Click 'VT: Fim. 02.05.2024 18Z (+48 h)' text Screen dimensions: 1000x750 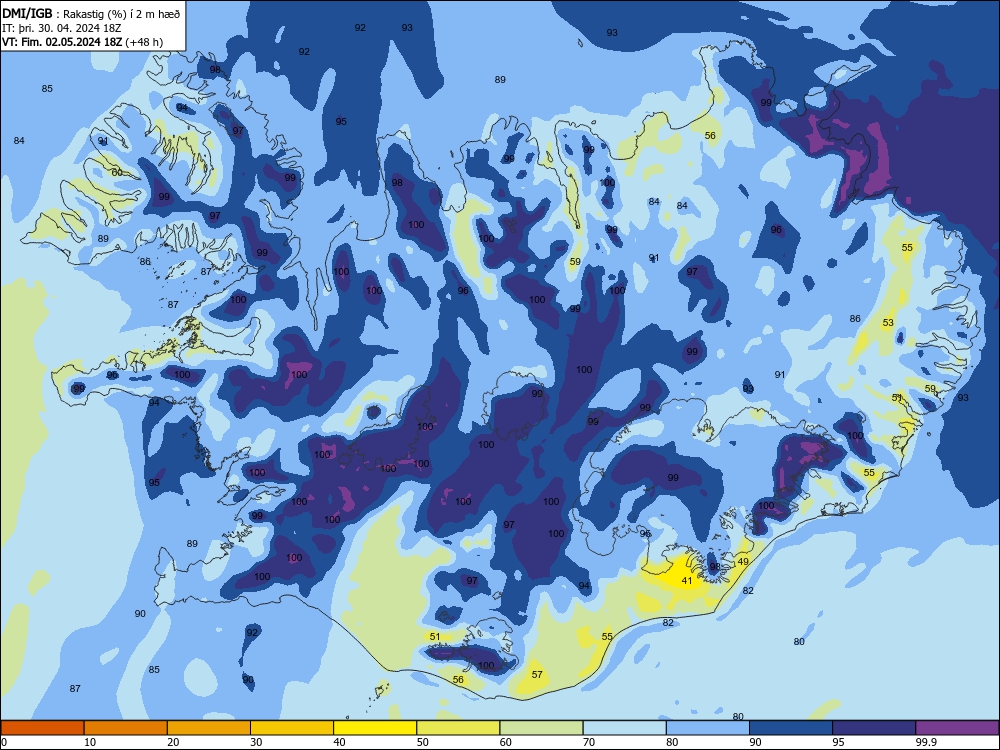(82, 42)
